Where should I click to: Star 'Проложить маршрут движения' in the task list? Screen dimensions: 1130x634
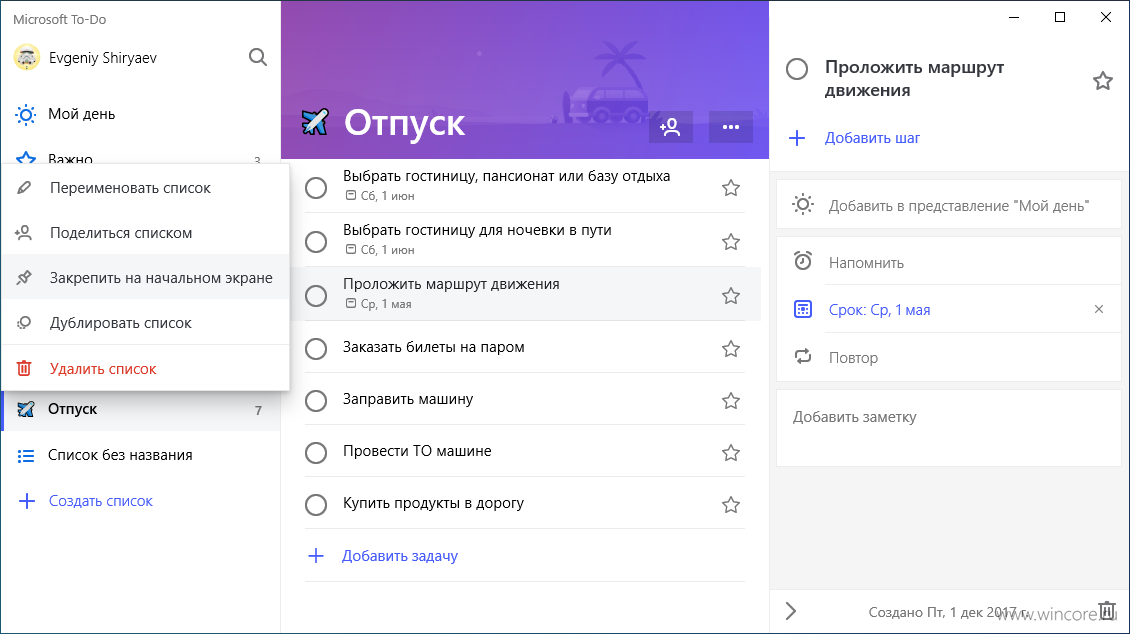click(731, 296)
